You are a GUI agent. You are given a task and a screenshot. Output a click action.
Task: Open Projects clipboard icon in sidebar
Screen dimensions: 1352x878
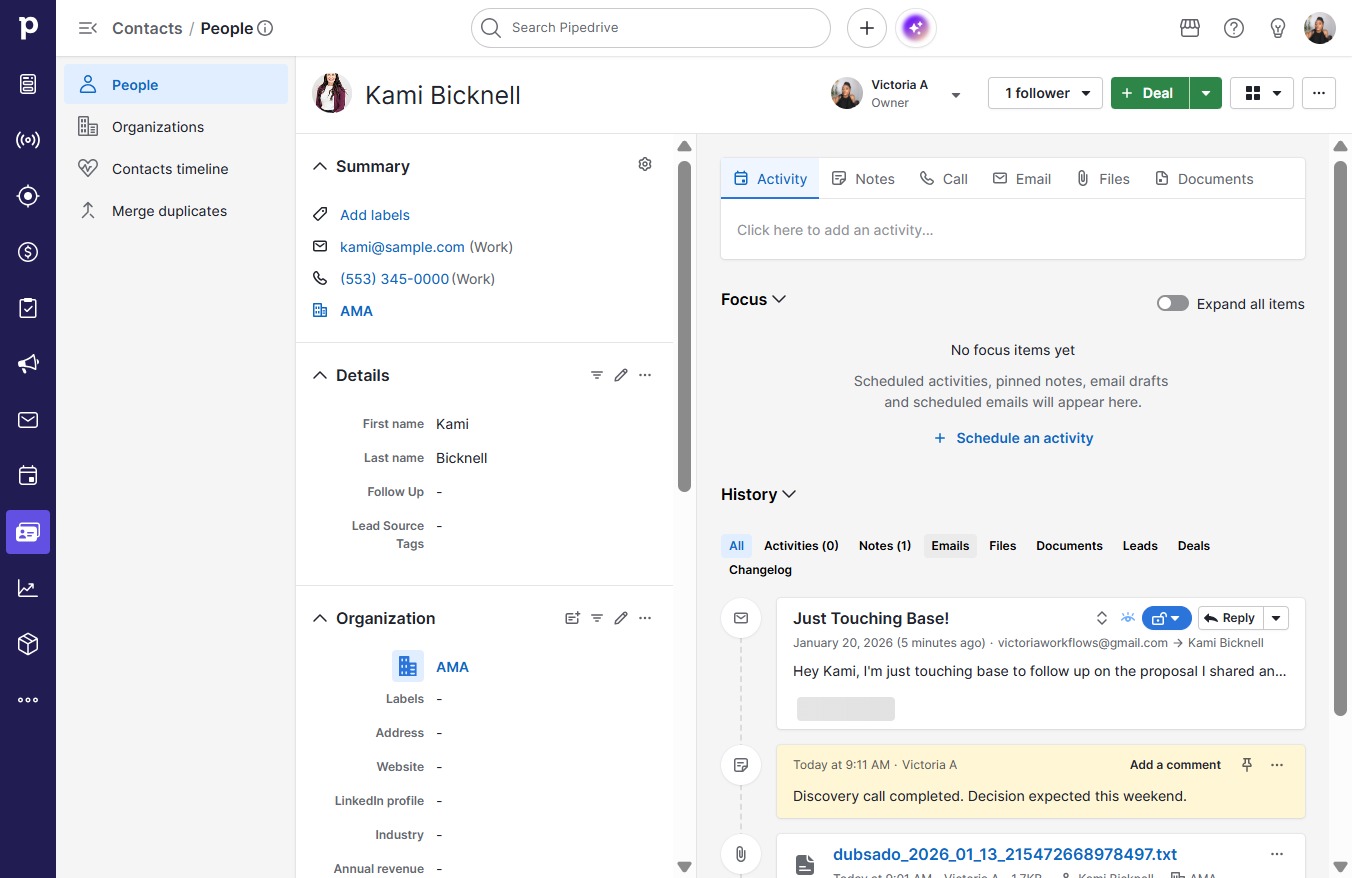click(28, 308)
